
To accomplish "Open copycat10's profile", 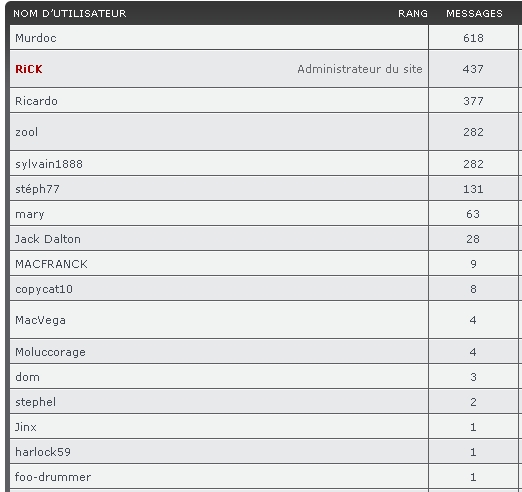I will coord(44,289).
